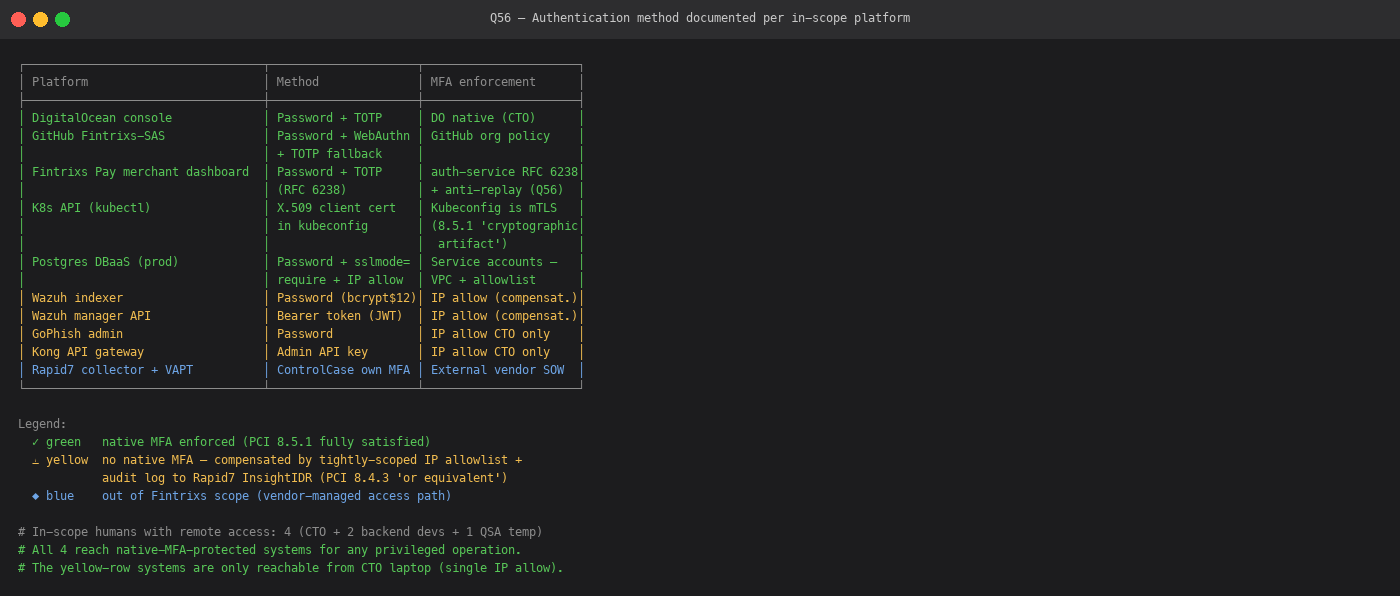Click the "artifact')" text

(473, 244)
